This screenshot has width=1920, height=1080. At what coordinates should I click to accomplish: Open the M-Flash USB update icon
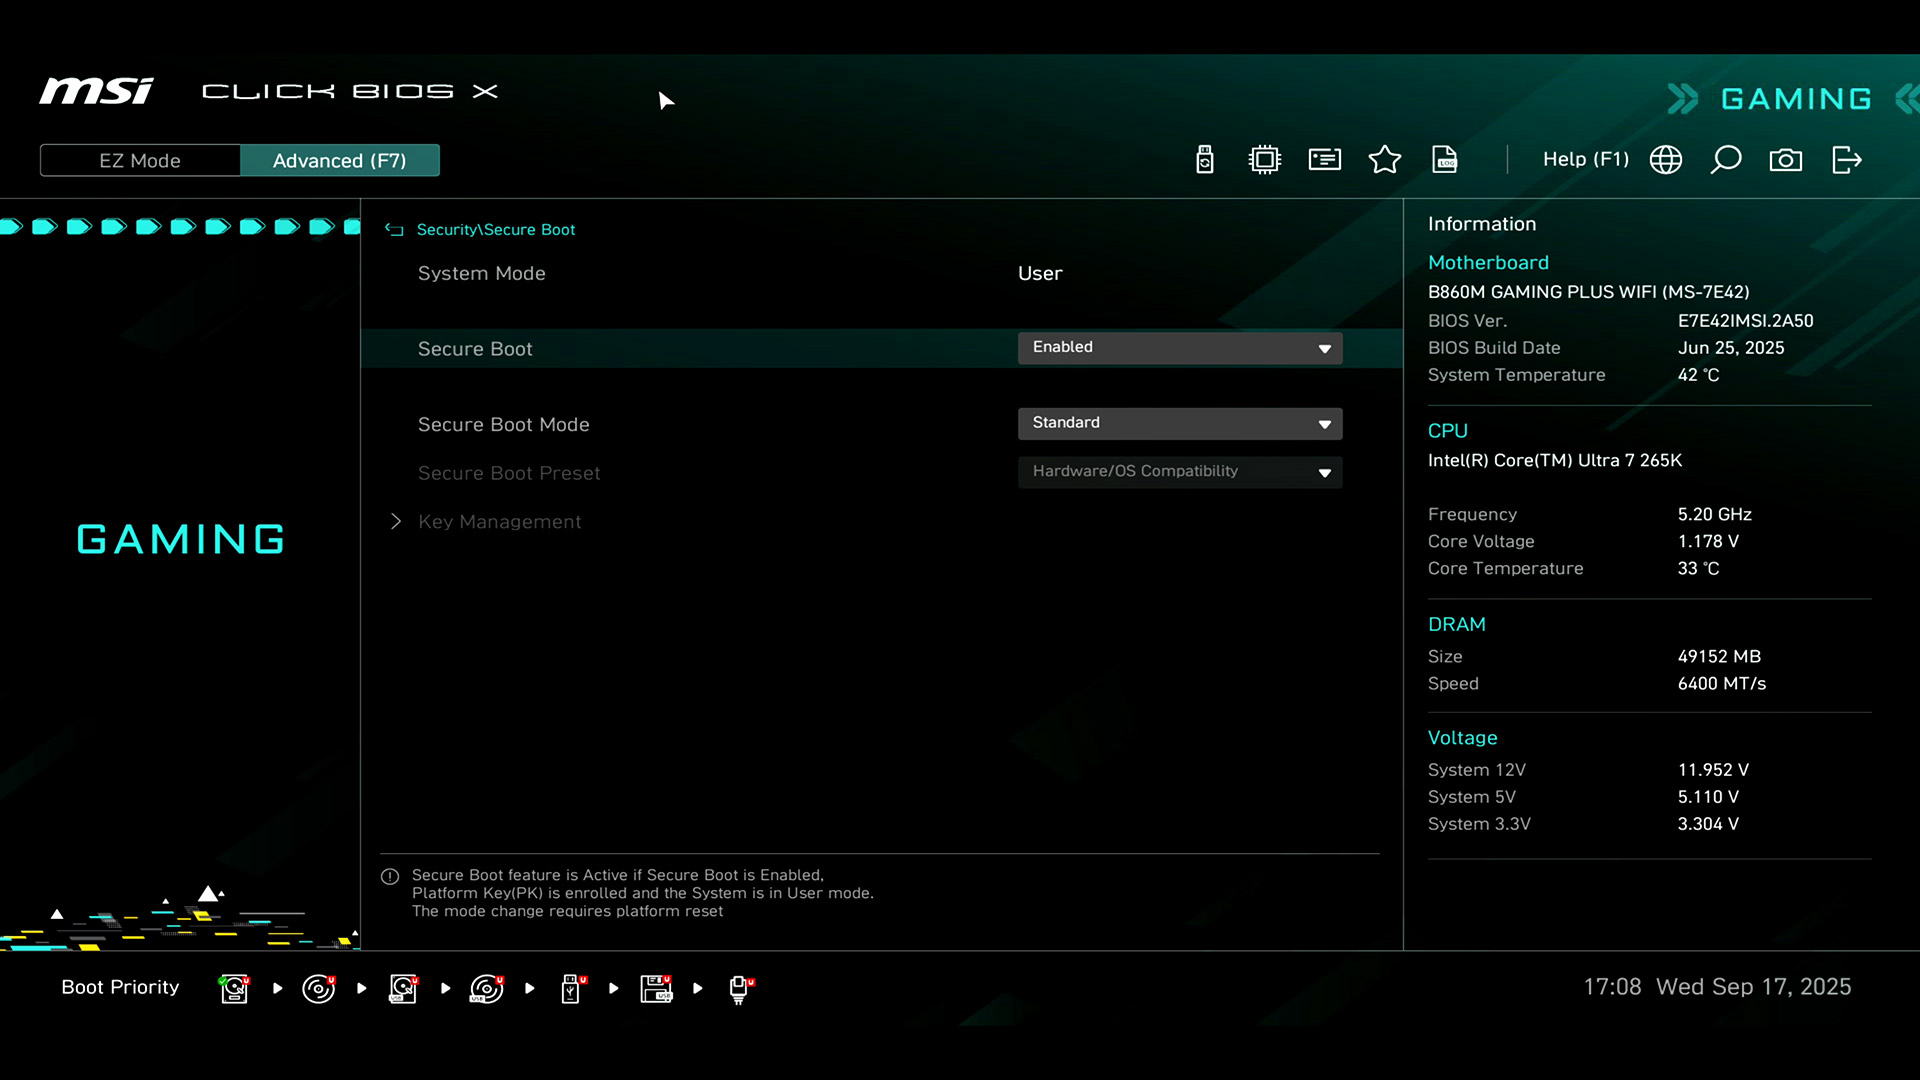pos(1205,160)
